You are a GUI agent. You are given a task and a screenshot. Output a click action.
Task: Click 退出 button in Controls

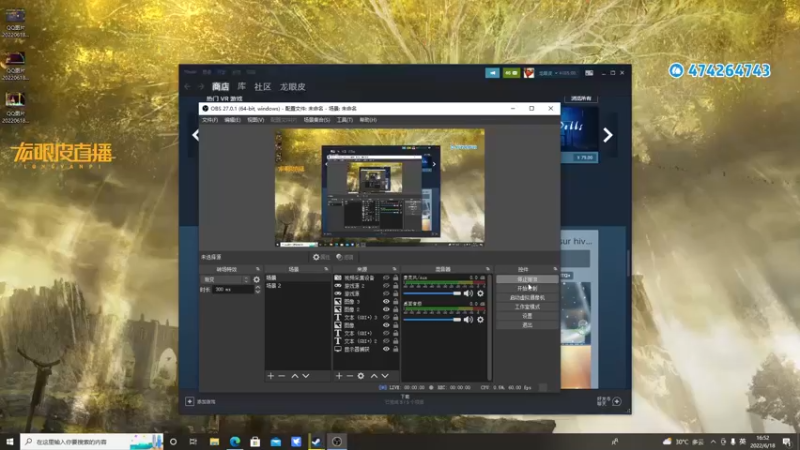point(527,325)
